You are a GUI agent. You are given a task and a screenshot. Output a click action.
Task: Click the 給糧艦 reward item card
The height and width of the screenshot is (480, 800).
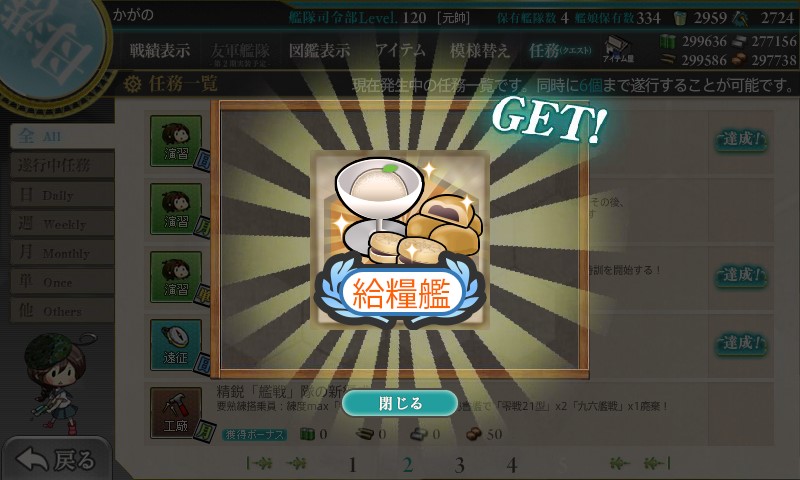(400, 240)
